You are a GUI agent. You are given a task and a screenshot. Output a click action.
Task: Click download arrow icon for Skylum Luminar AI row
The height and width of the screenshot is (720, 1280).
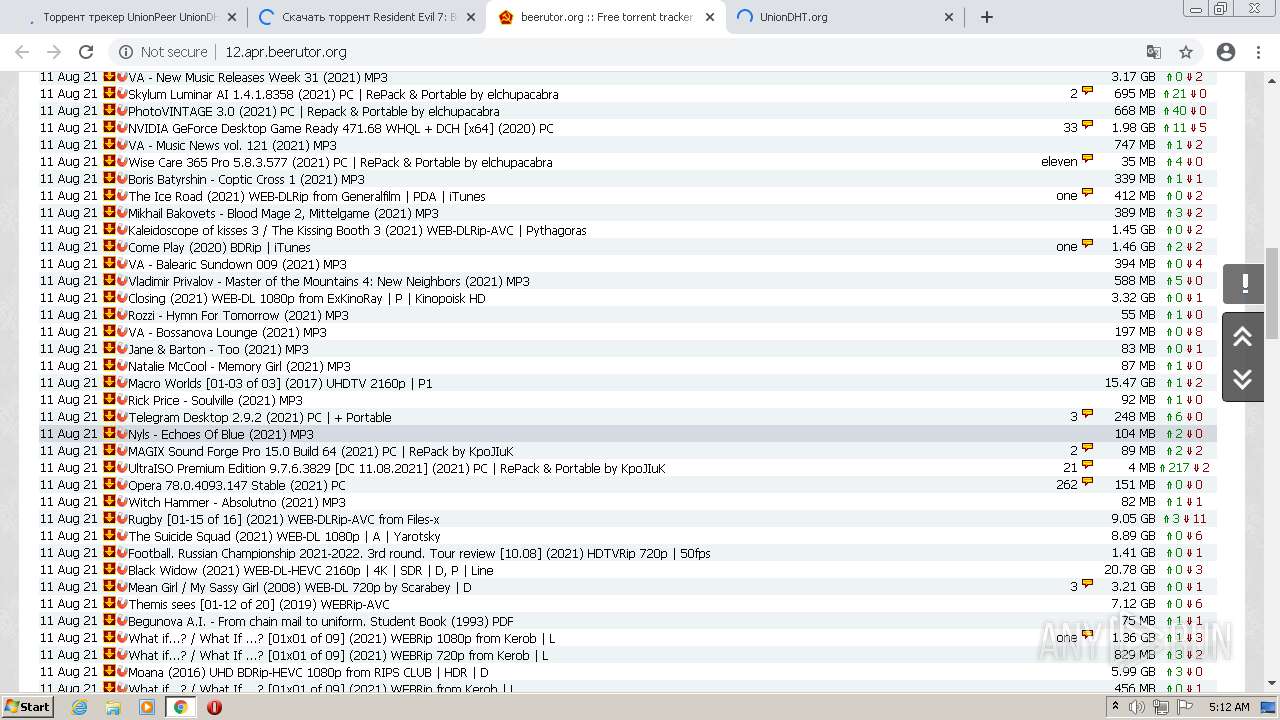109,93
